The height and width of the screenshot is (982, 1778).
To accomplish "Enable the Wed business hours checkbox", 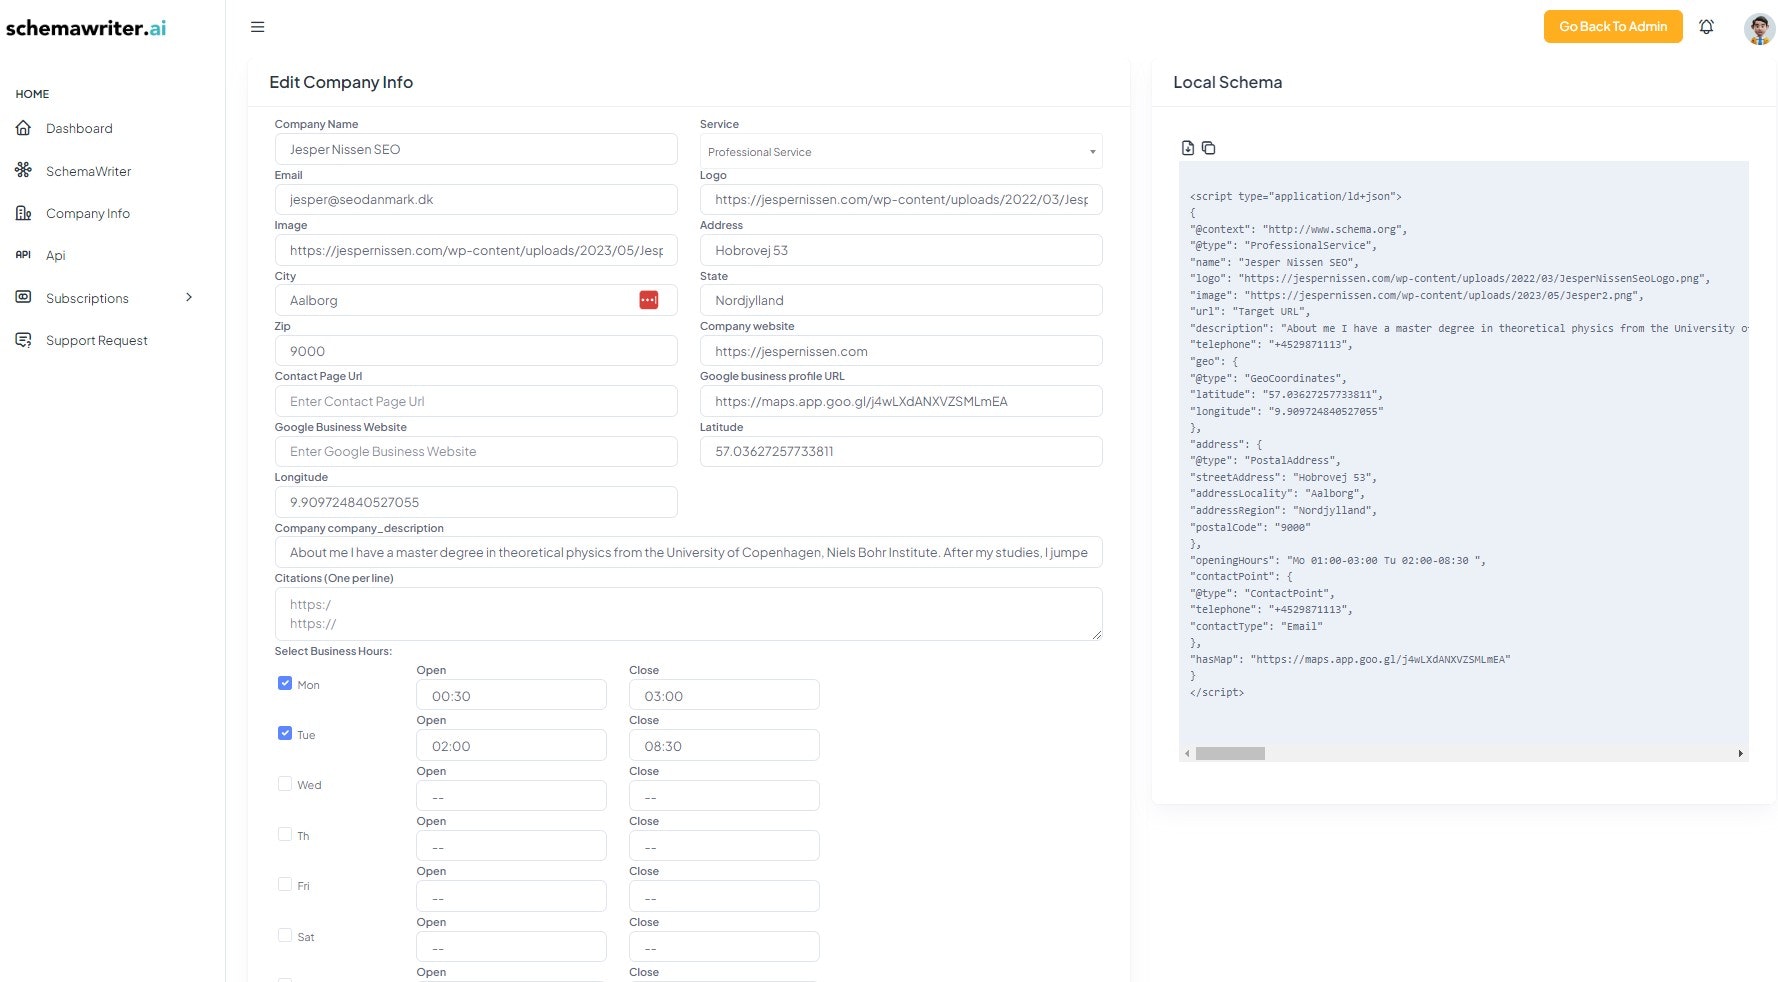I will click(x=285, y=784).
